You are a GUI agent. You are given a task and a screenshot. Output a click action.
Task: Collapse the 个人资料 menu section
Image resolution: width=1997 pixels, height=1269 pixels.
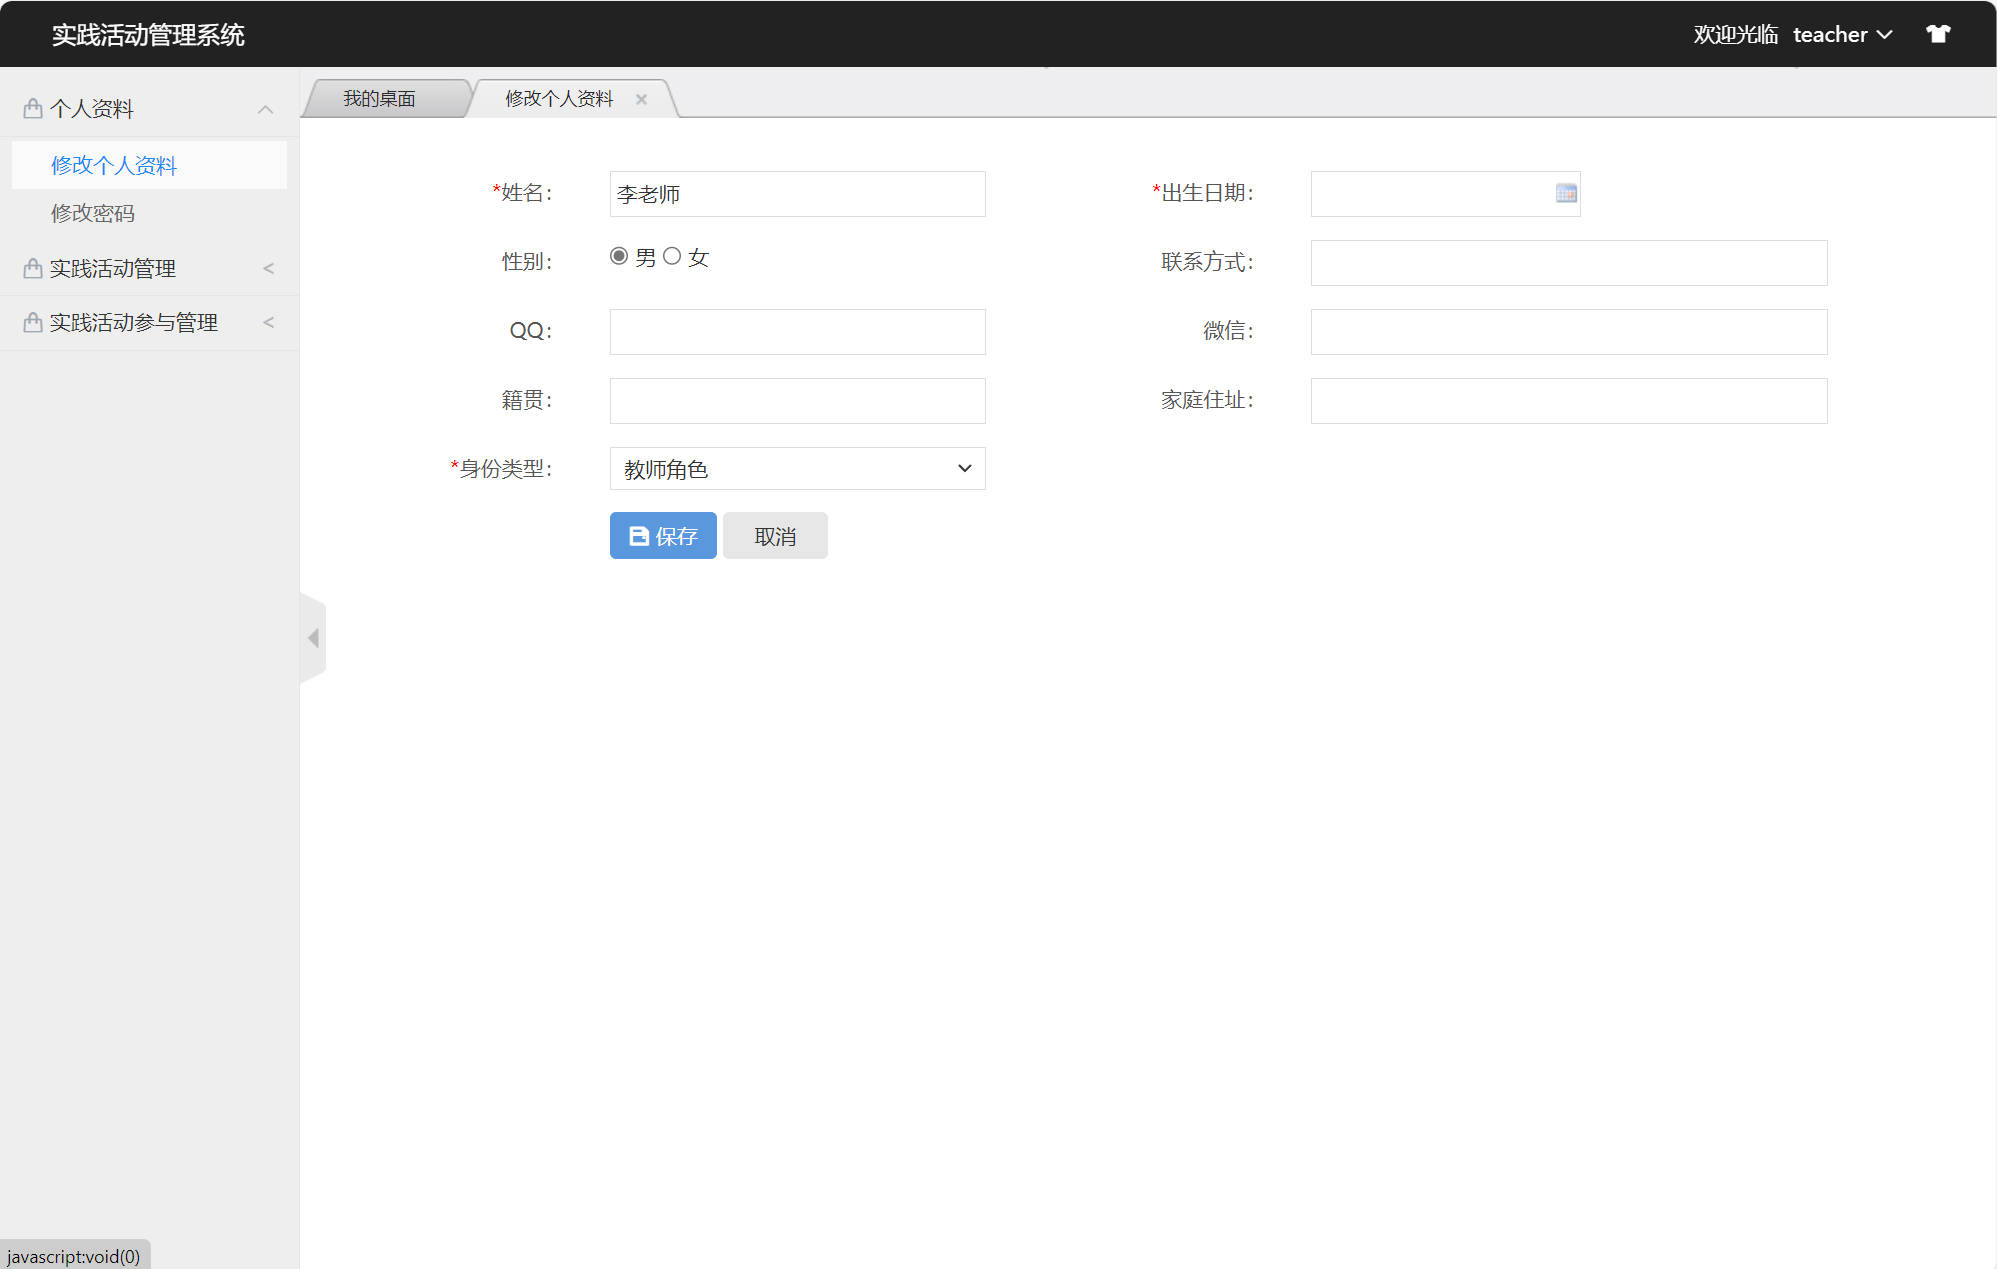pyautogui.click(x=265, y=108)
